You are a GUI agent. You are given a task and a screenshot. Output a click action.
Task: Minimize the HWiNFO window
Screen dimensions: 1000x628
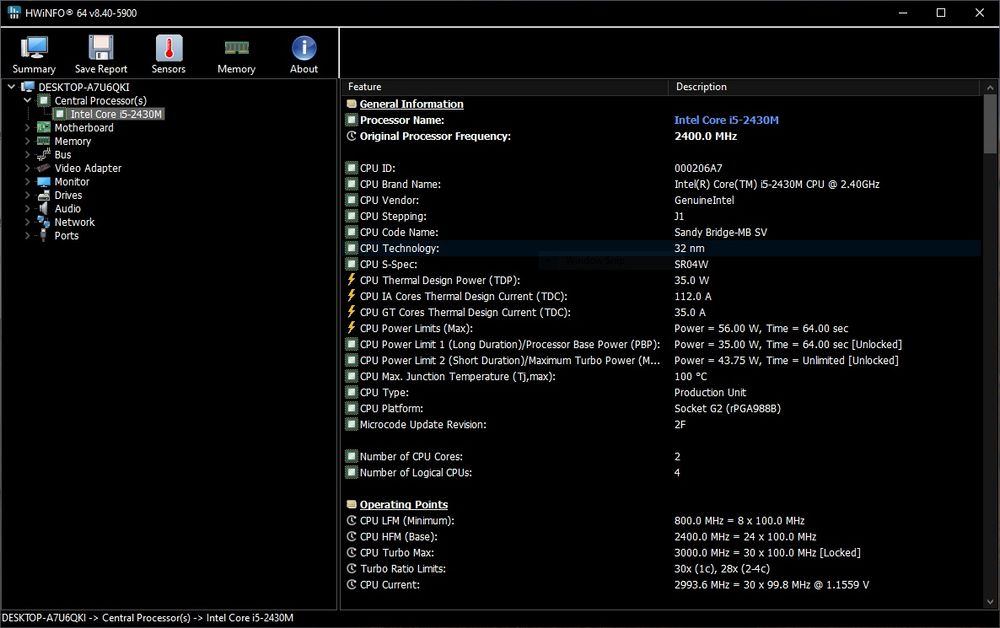tap(902, 13)
